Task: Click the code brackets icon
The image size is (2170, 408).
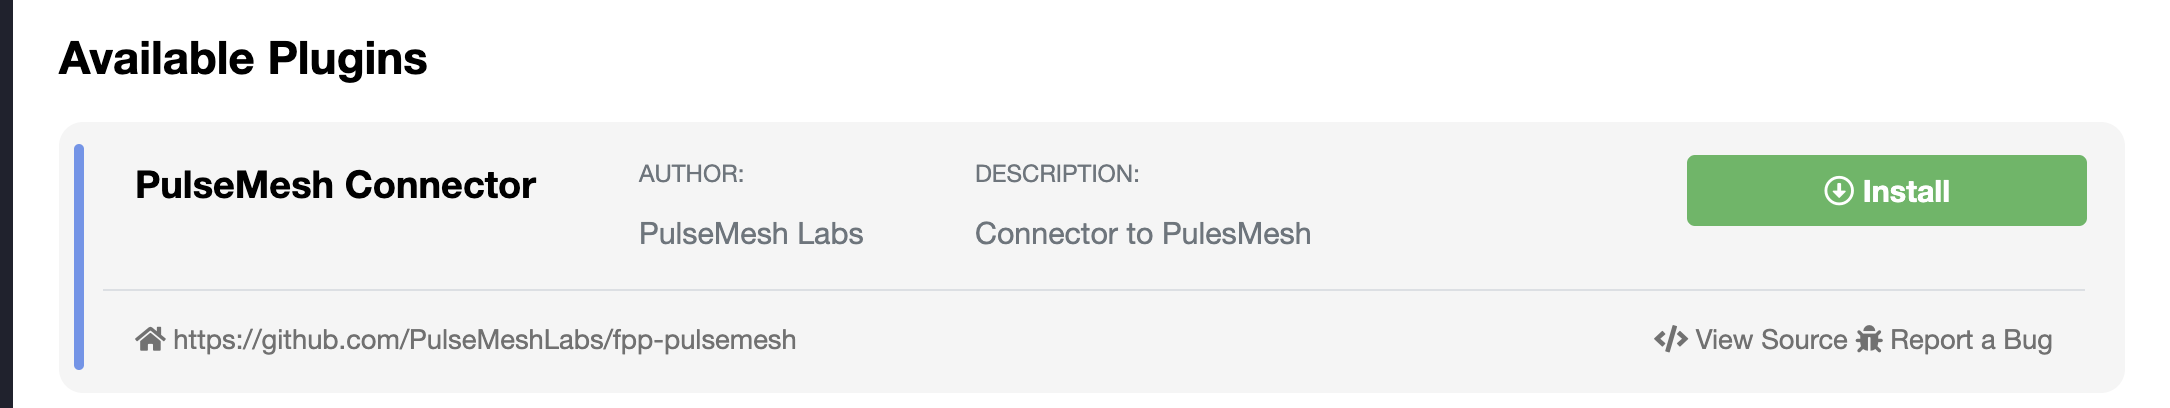Action: click(1670, 340)
